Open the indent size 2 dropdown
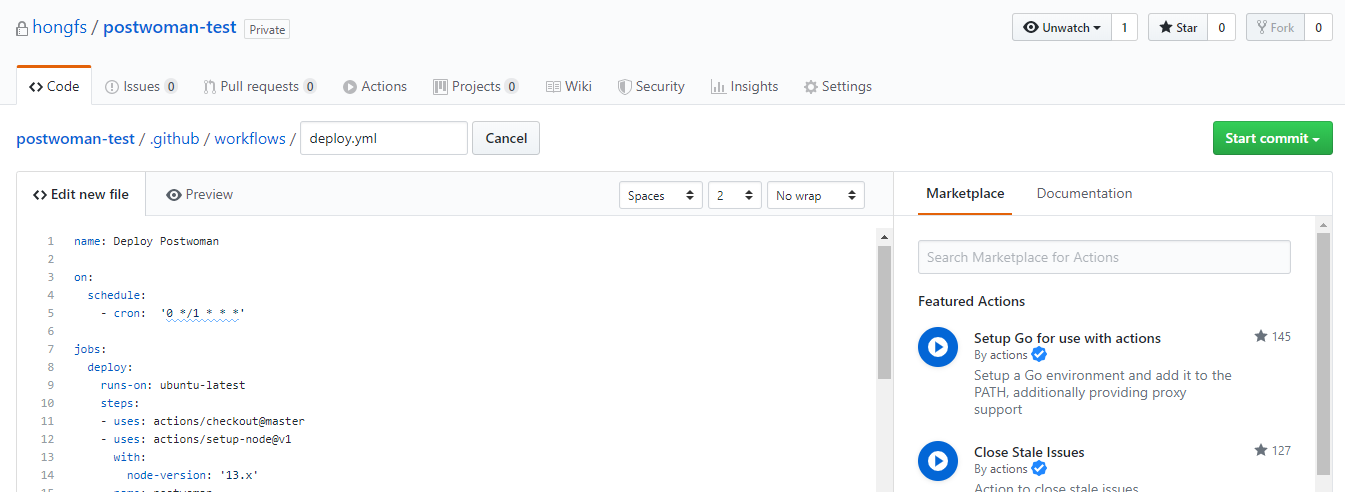The image size is (1345, 492). [735, 195]
